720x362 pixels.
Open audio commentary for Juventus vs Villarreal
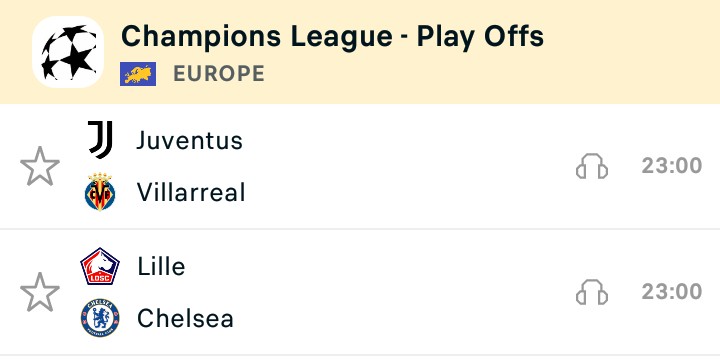(x=592, y=166)
